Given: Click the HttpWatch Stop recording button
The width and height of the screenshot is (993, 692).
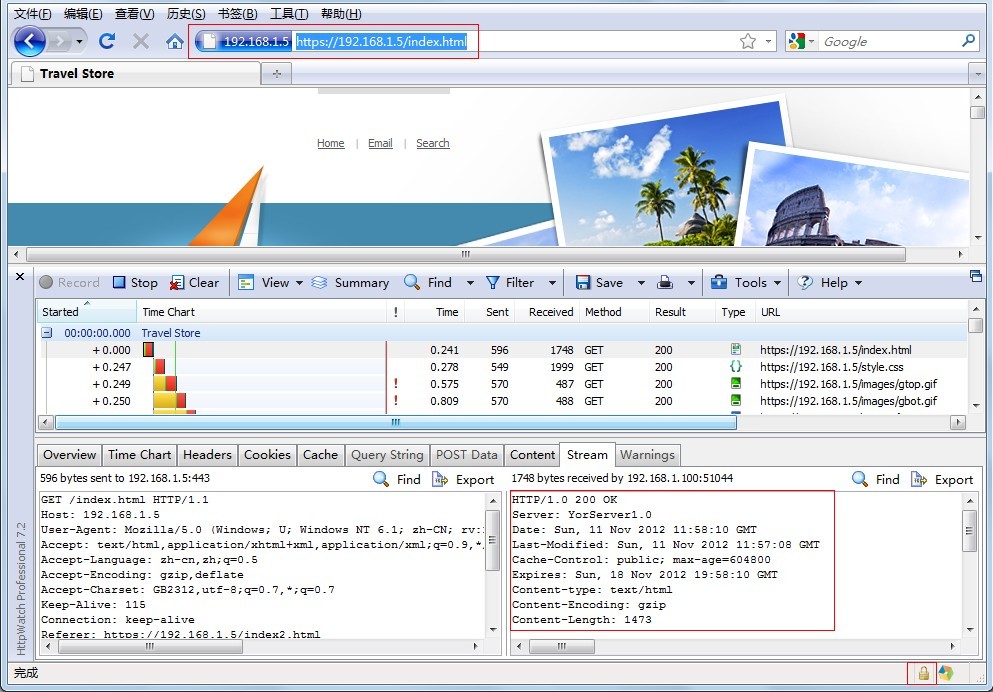Looking at the screenshot, I should pyautogui.click(x=135, y=283).
